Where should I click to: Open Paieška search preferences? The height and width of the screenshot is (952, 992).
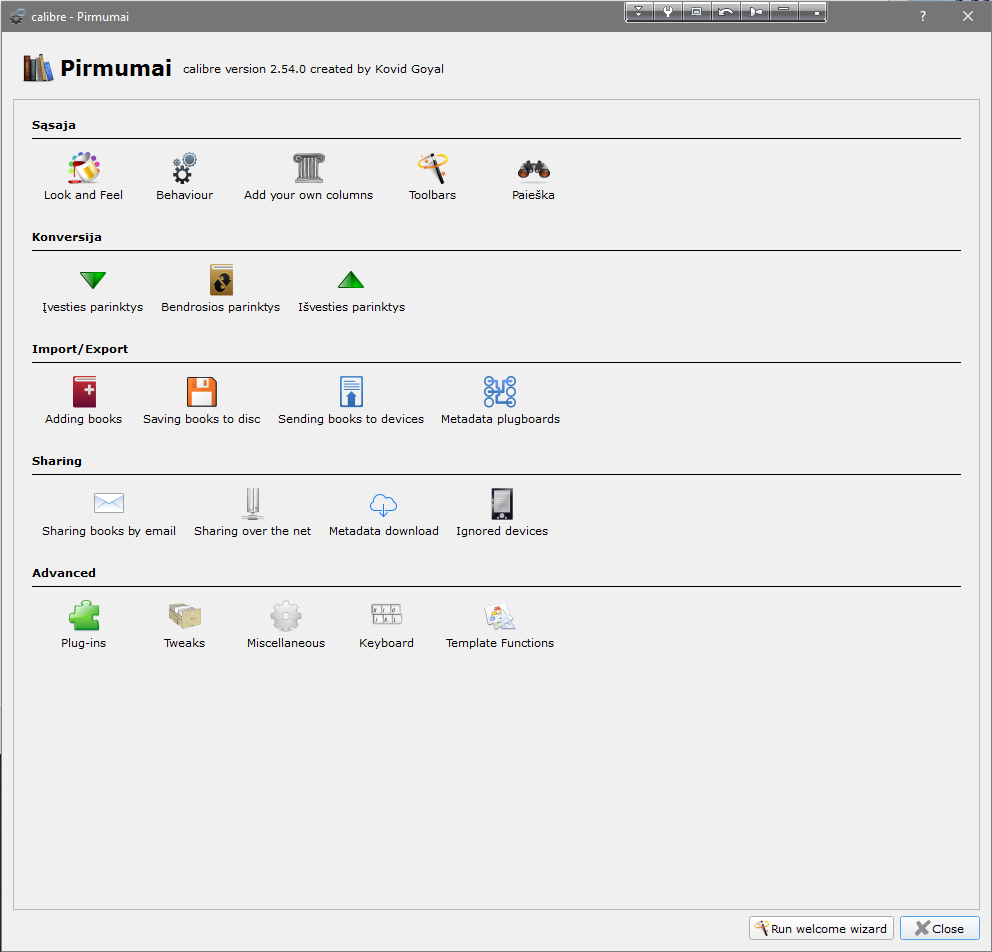533,176
